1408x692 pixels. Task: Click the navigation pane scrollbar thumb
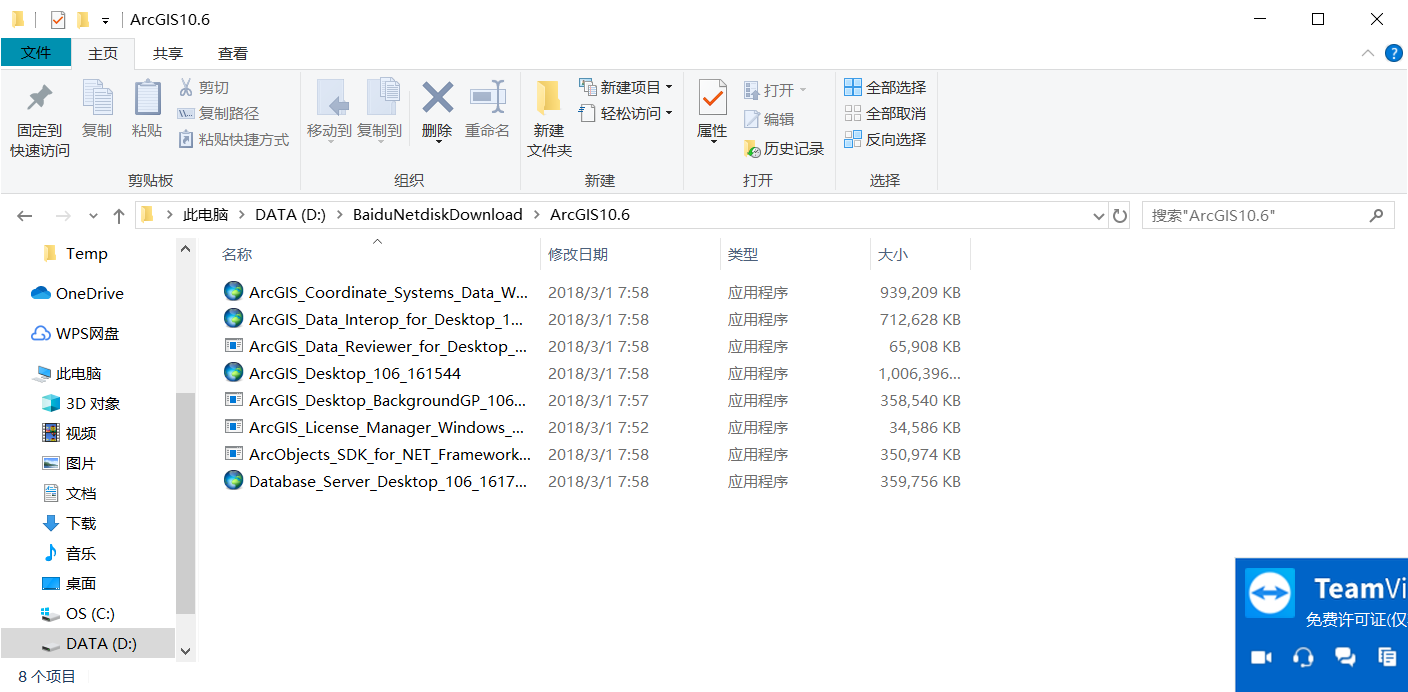185,503
